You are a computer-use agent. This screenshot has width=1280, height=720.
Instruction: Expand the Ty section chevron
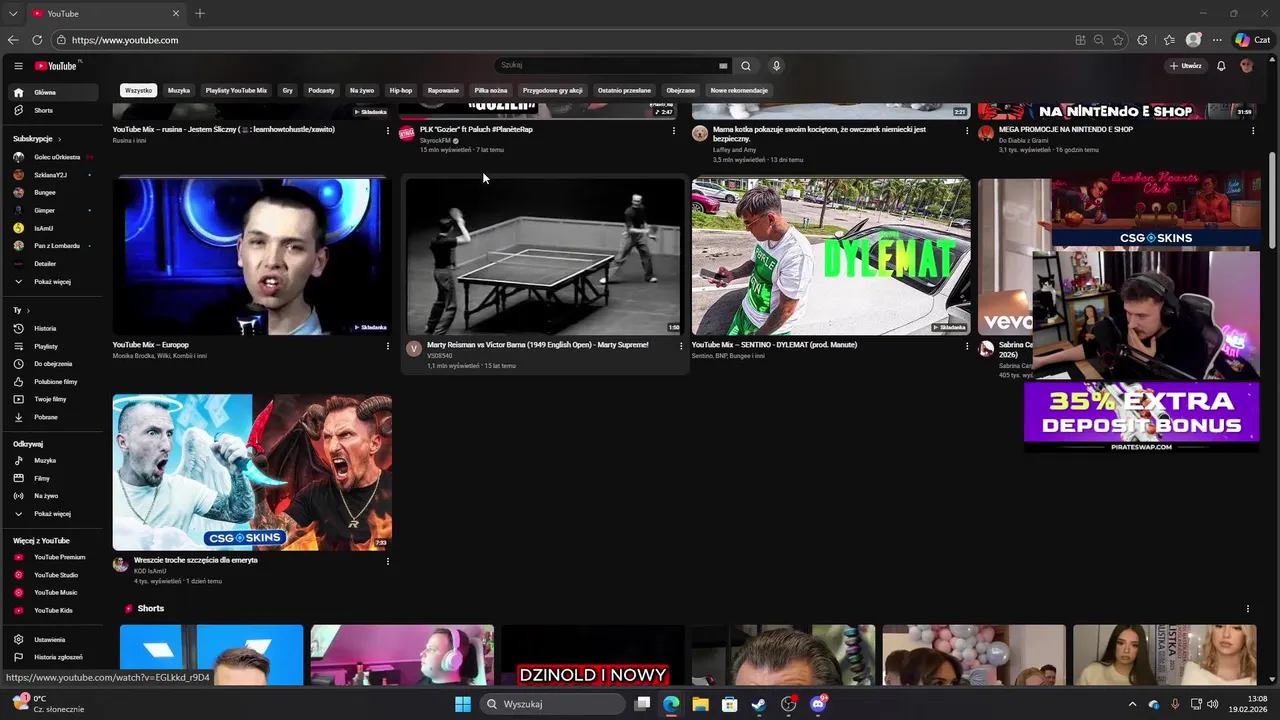click(x=29, y=311)
